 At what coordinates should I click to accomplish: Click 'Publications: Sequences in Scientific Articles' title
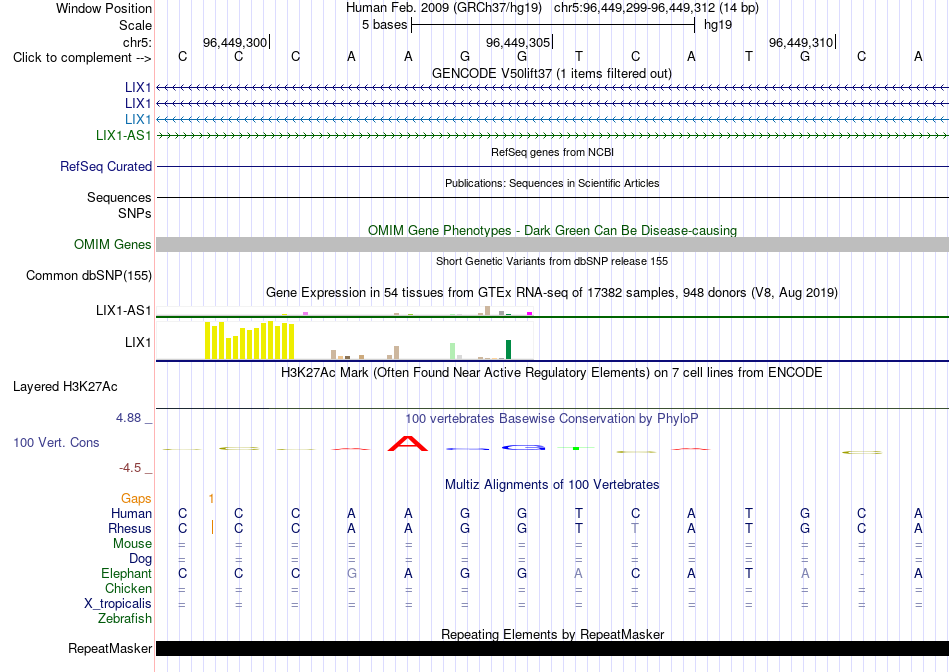552,183
